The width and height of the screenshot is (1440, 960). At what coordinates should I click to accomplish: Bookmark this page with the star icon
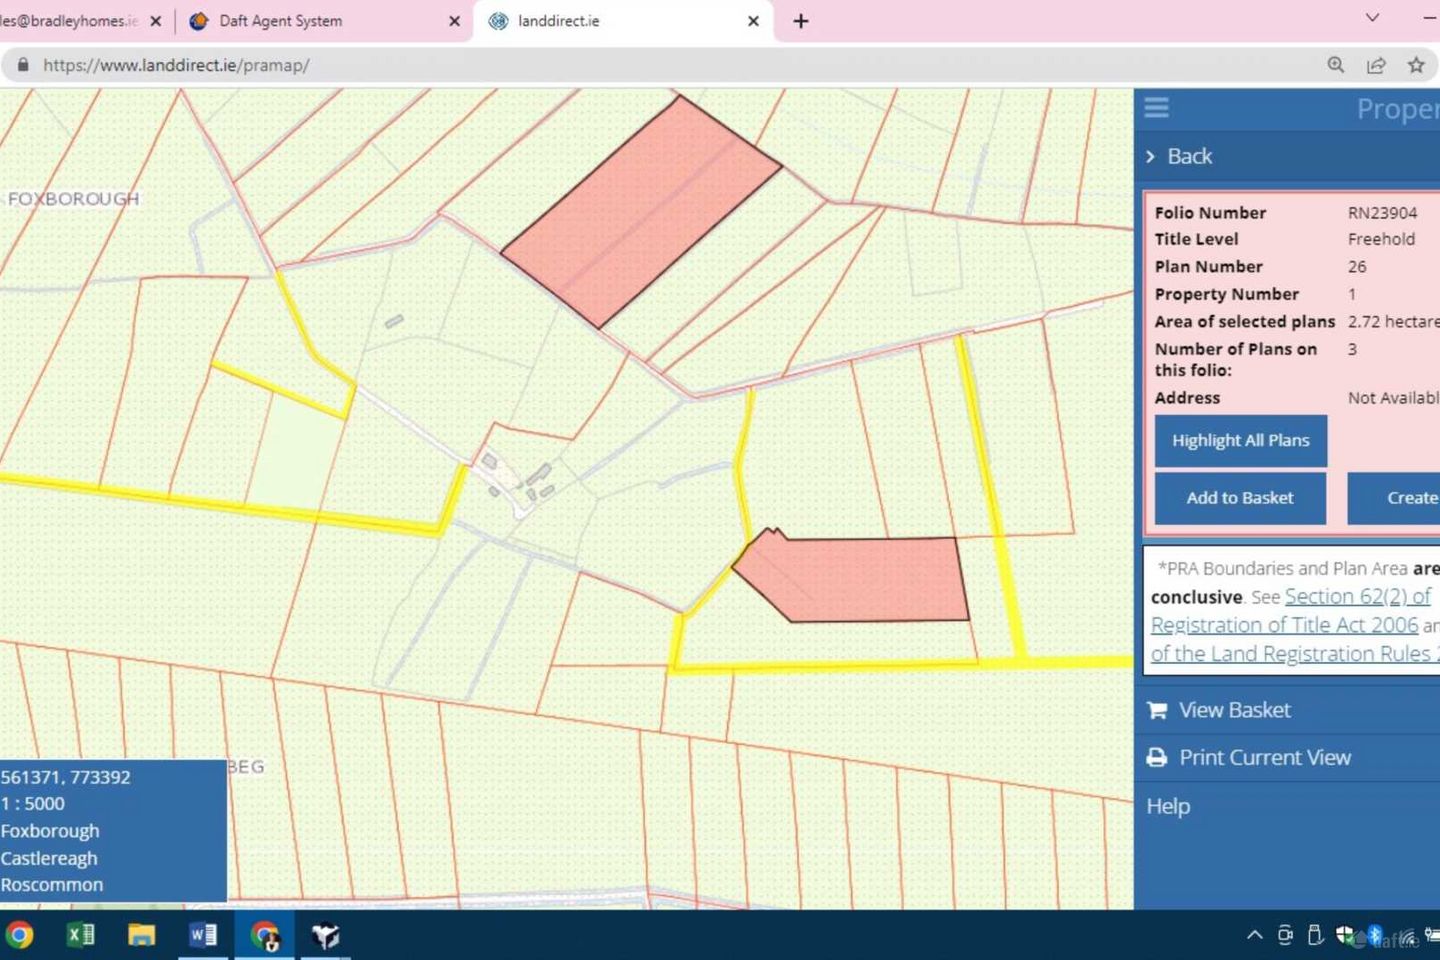(x=1416, y=65)
